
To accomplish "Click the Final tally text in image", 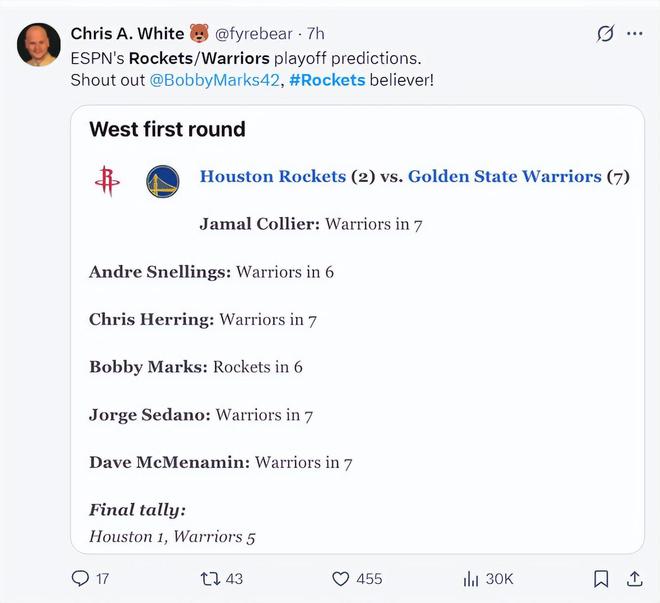I will point(137,510).
